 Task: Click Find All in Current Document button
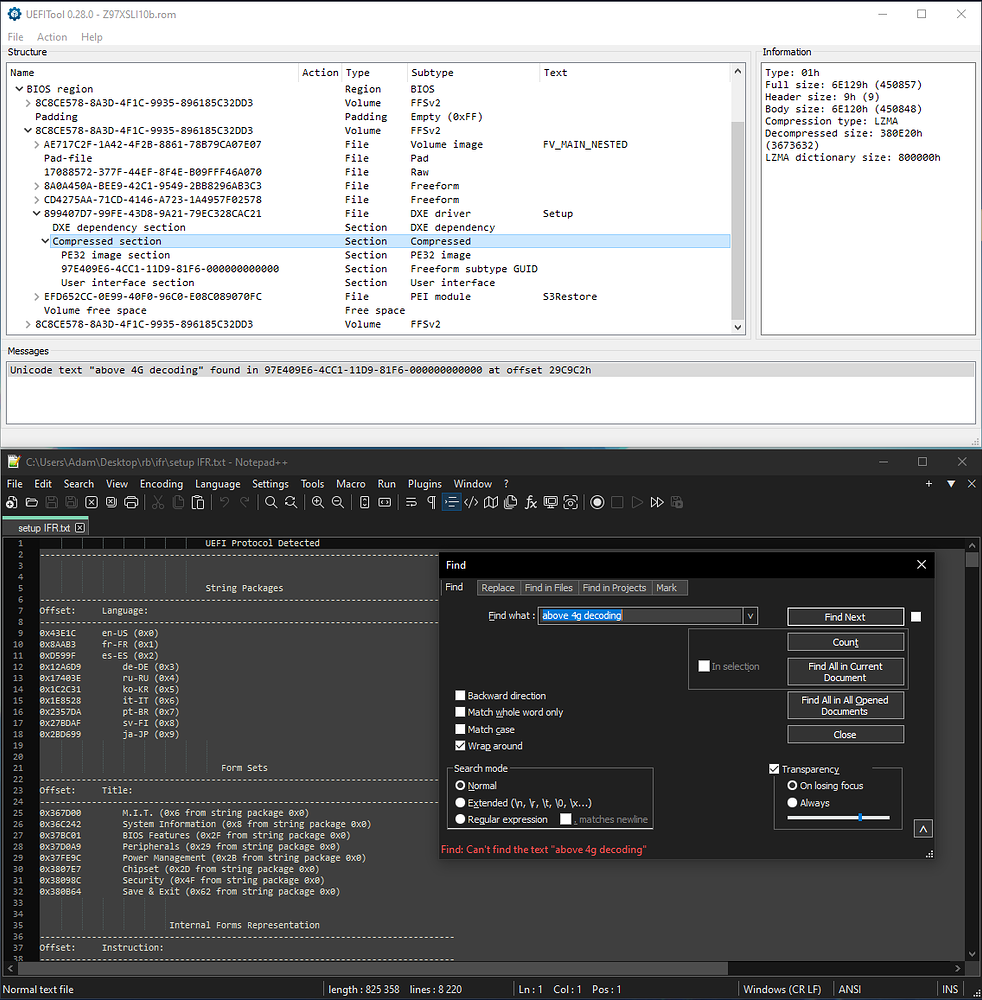pos(846,672)
